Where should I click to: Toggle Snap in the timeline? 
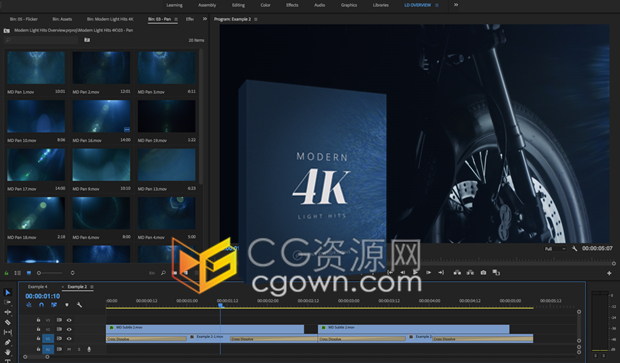point(42,305)
